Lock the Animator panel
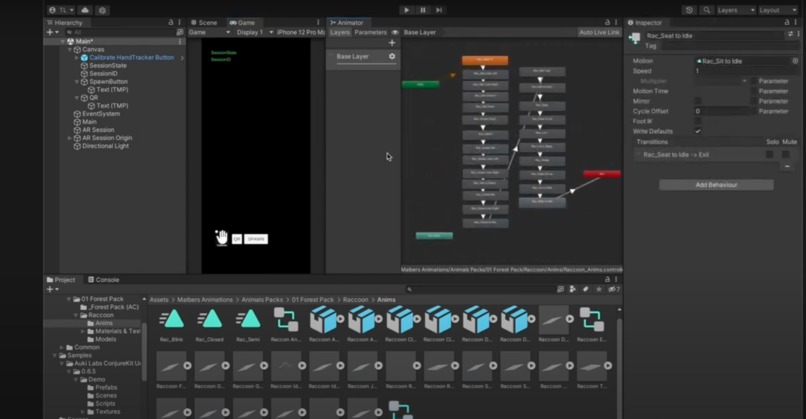The image size is (806, 419). pos(607,23)
